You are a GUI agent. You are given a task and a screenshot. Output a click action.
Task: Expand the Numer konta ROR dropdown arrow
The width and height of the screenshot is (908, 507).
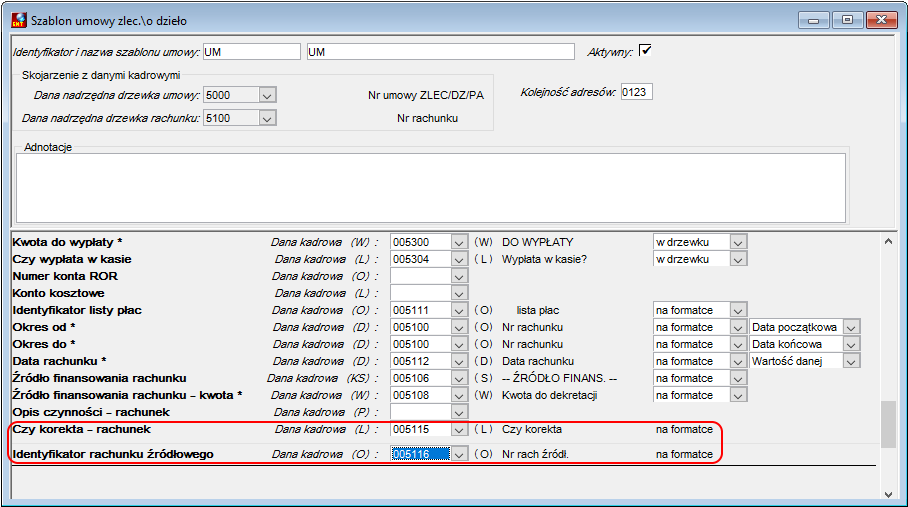[459, 277]
